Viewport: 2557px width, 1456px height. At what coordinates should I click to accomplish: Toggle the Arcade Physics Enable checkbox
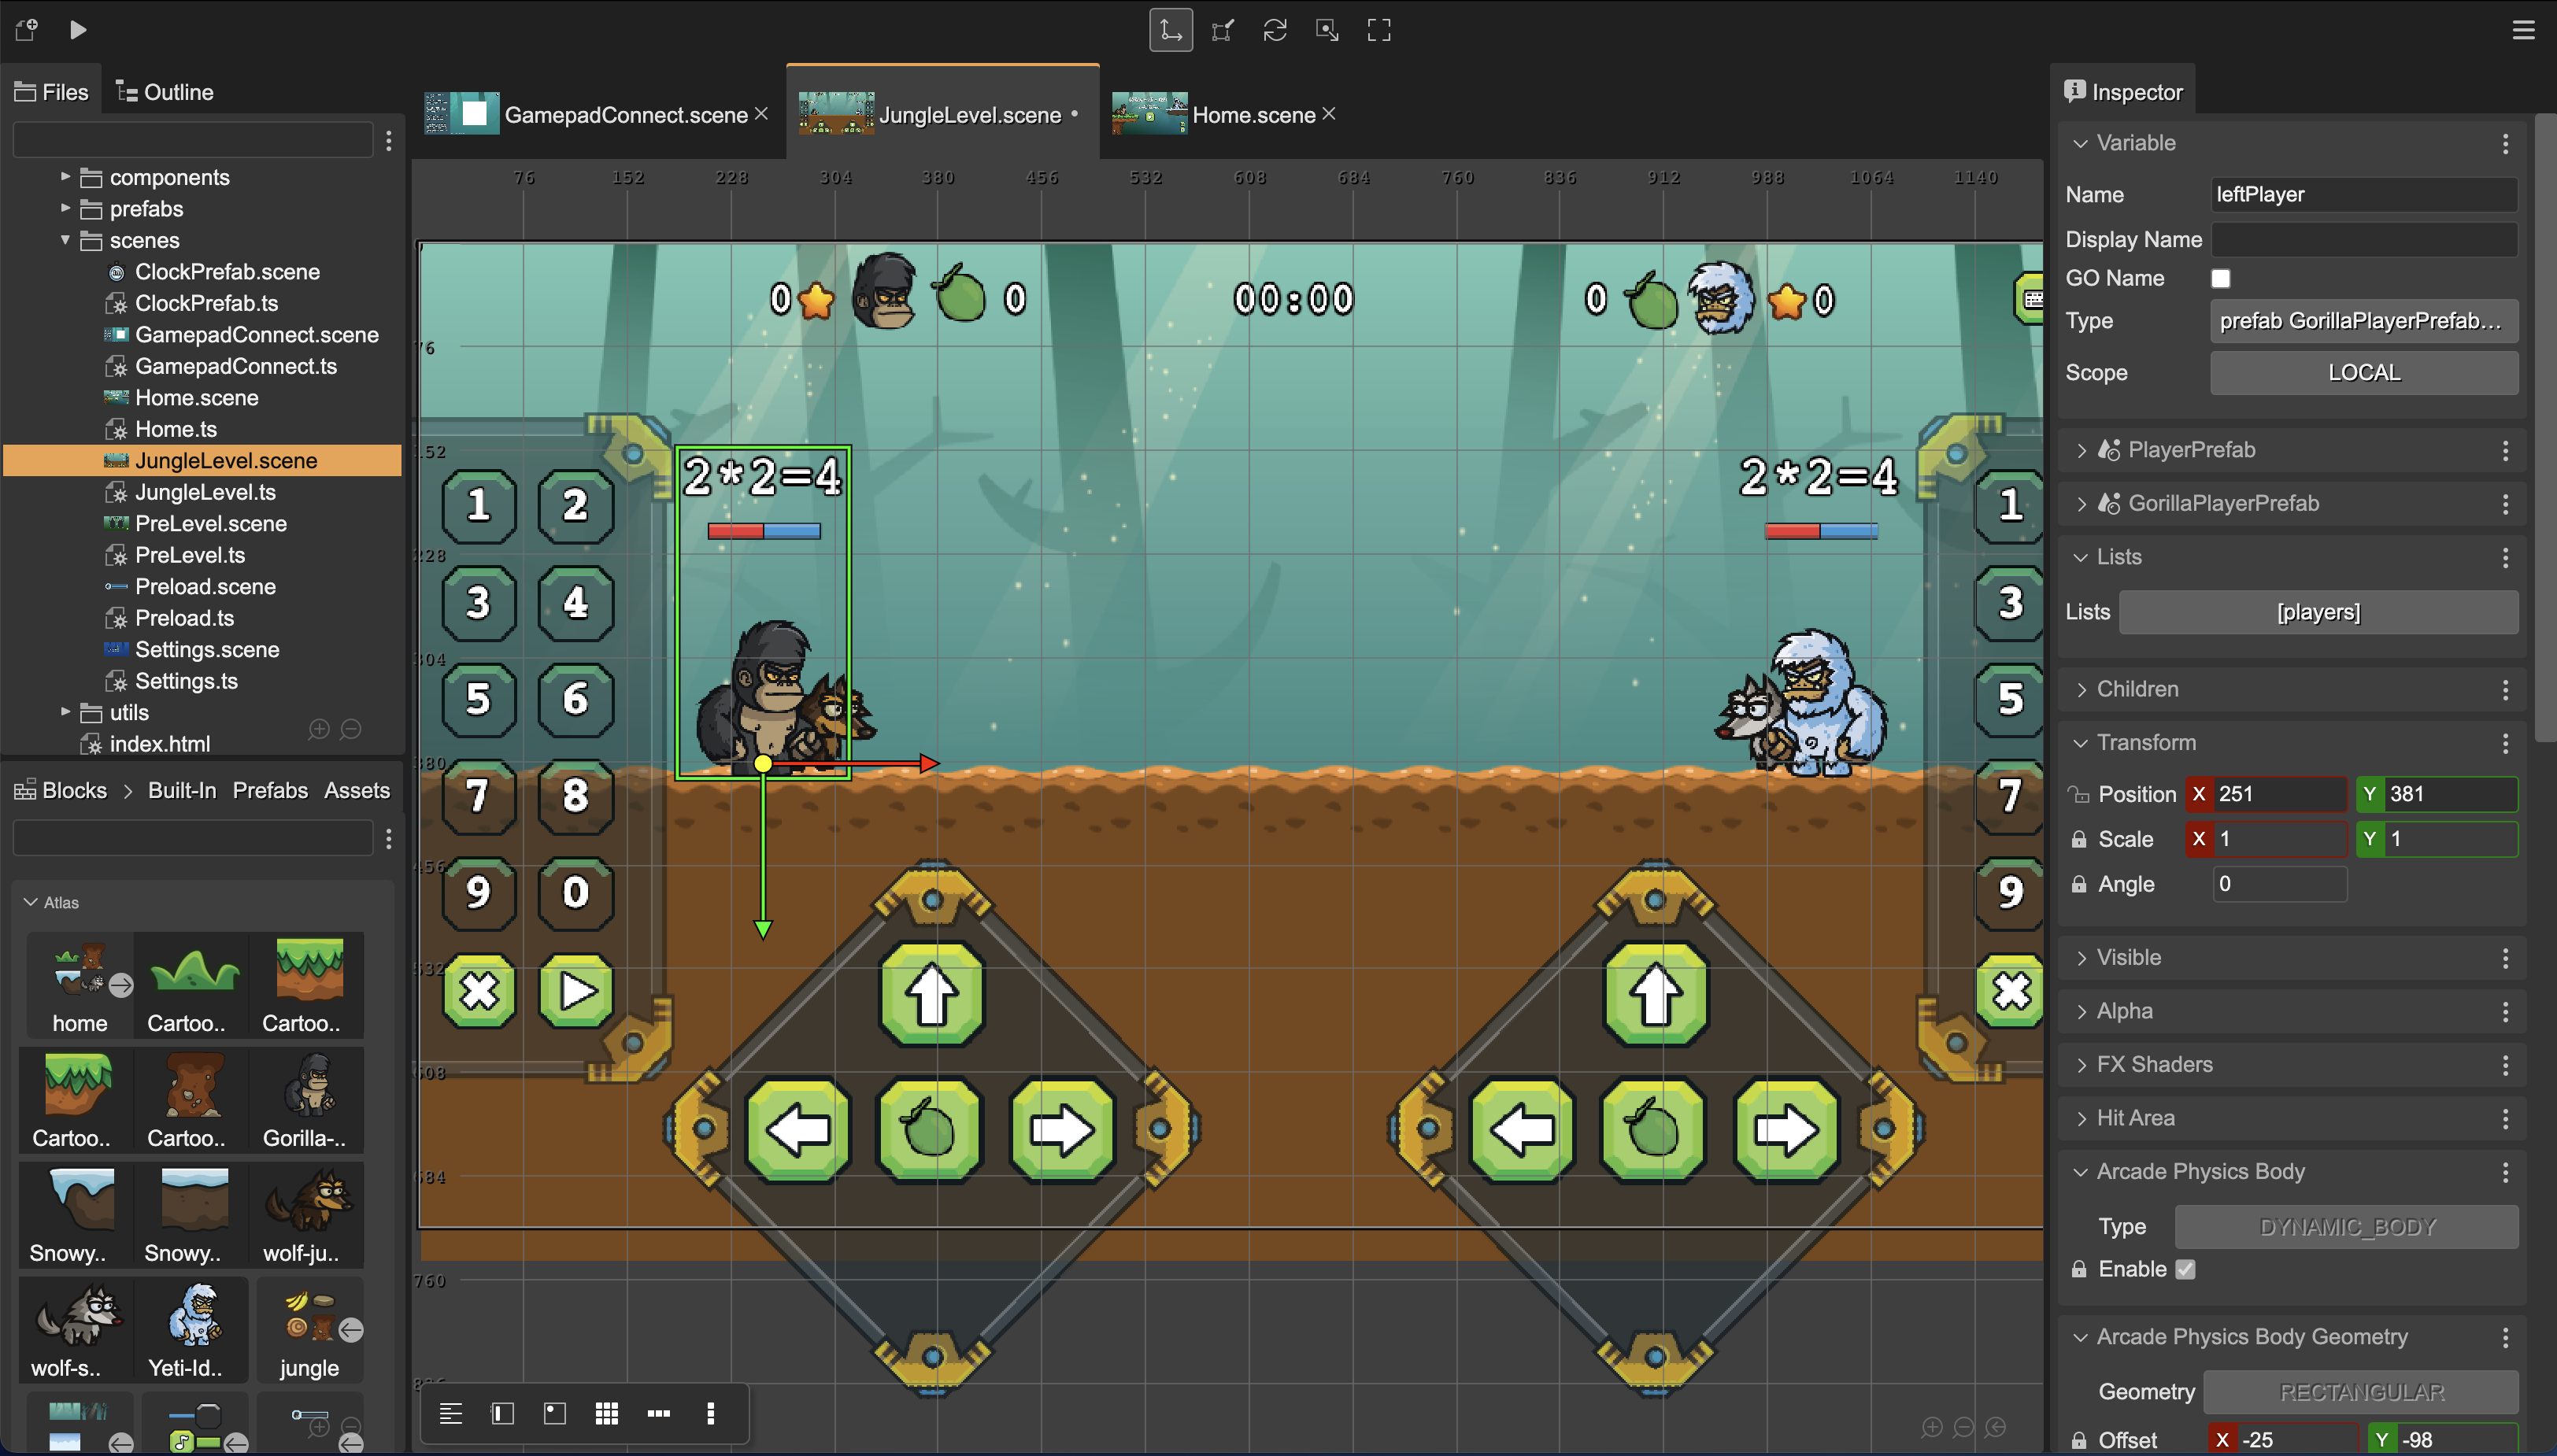2185,1269
